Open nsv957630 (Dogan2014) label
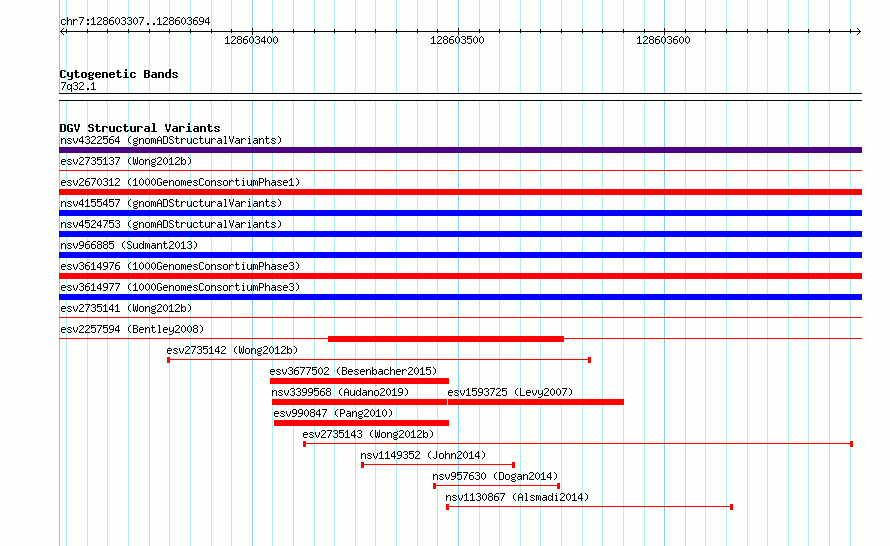The width and height of the screenshot is (890, 546). tap(496, 476)
